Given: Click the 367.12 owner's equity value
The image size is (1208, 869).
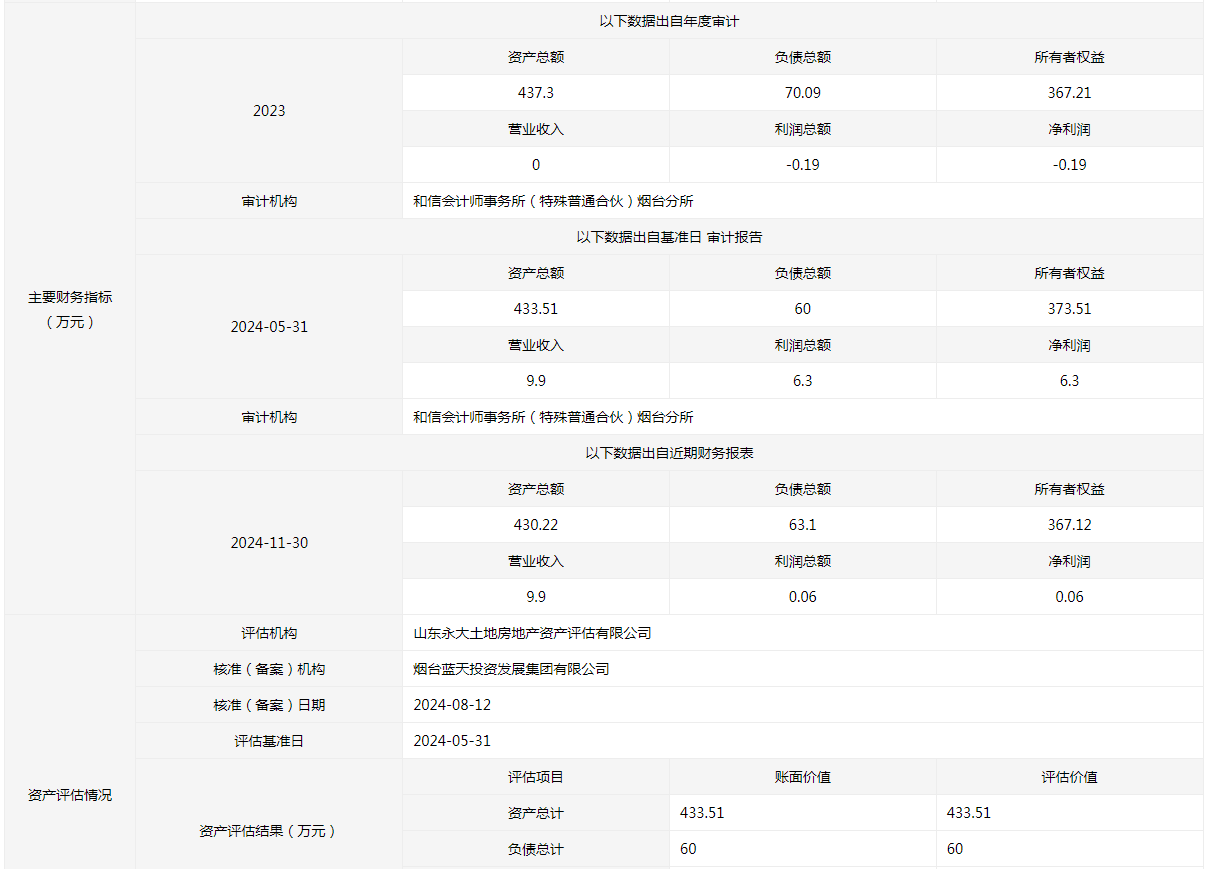Looking at the screenshot, I should pos(1069,525).
